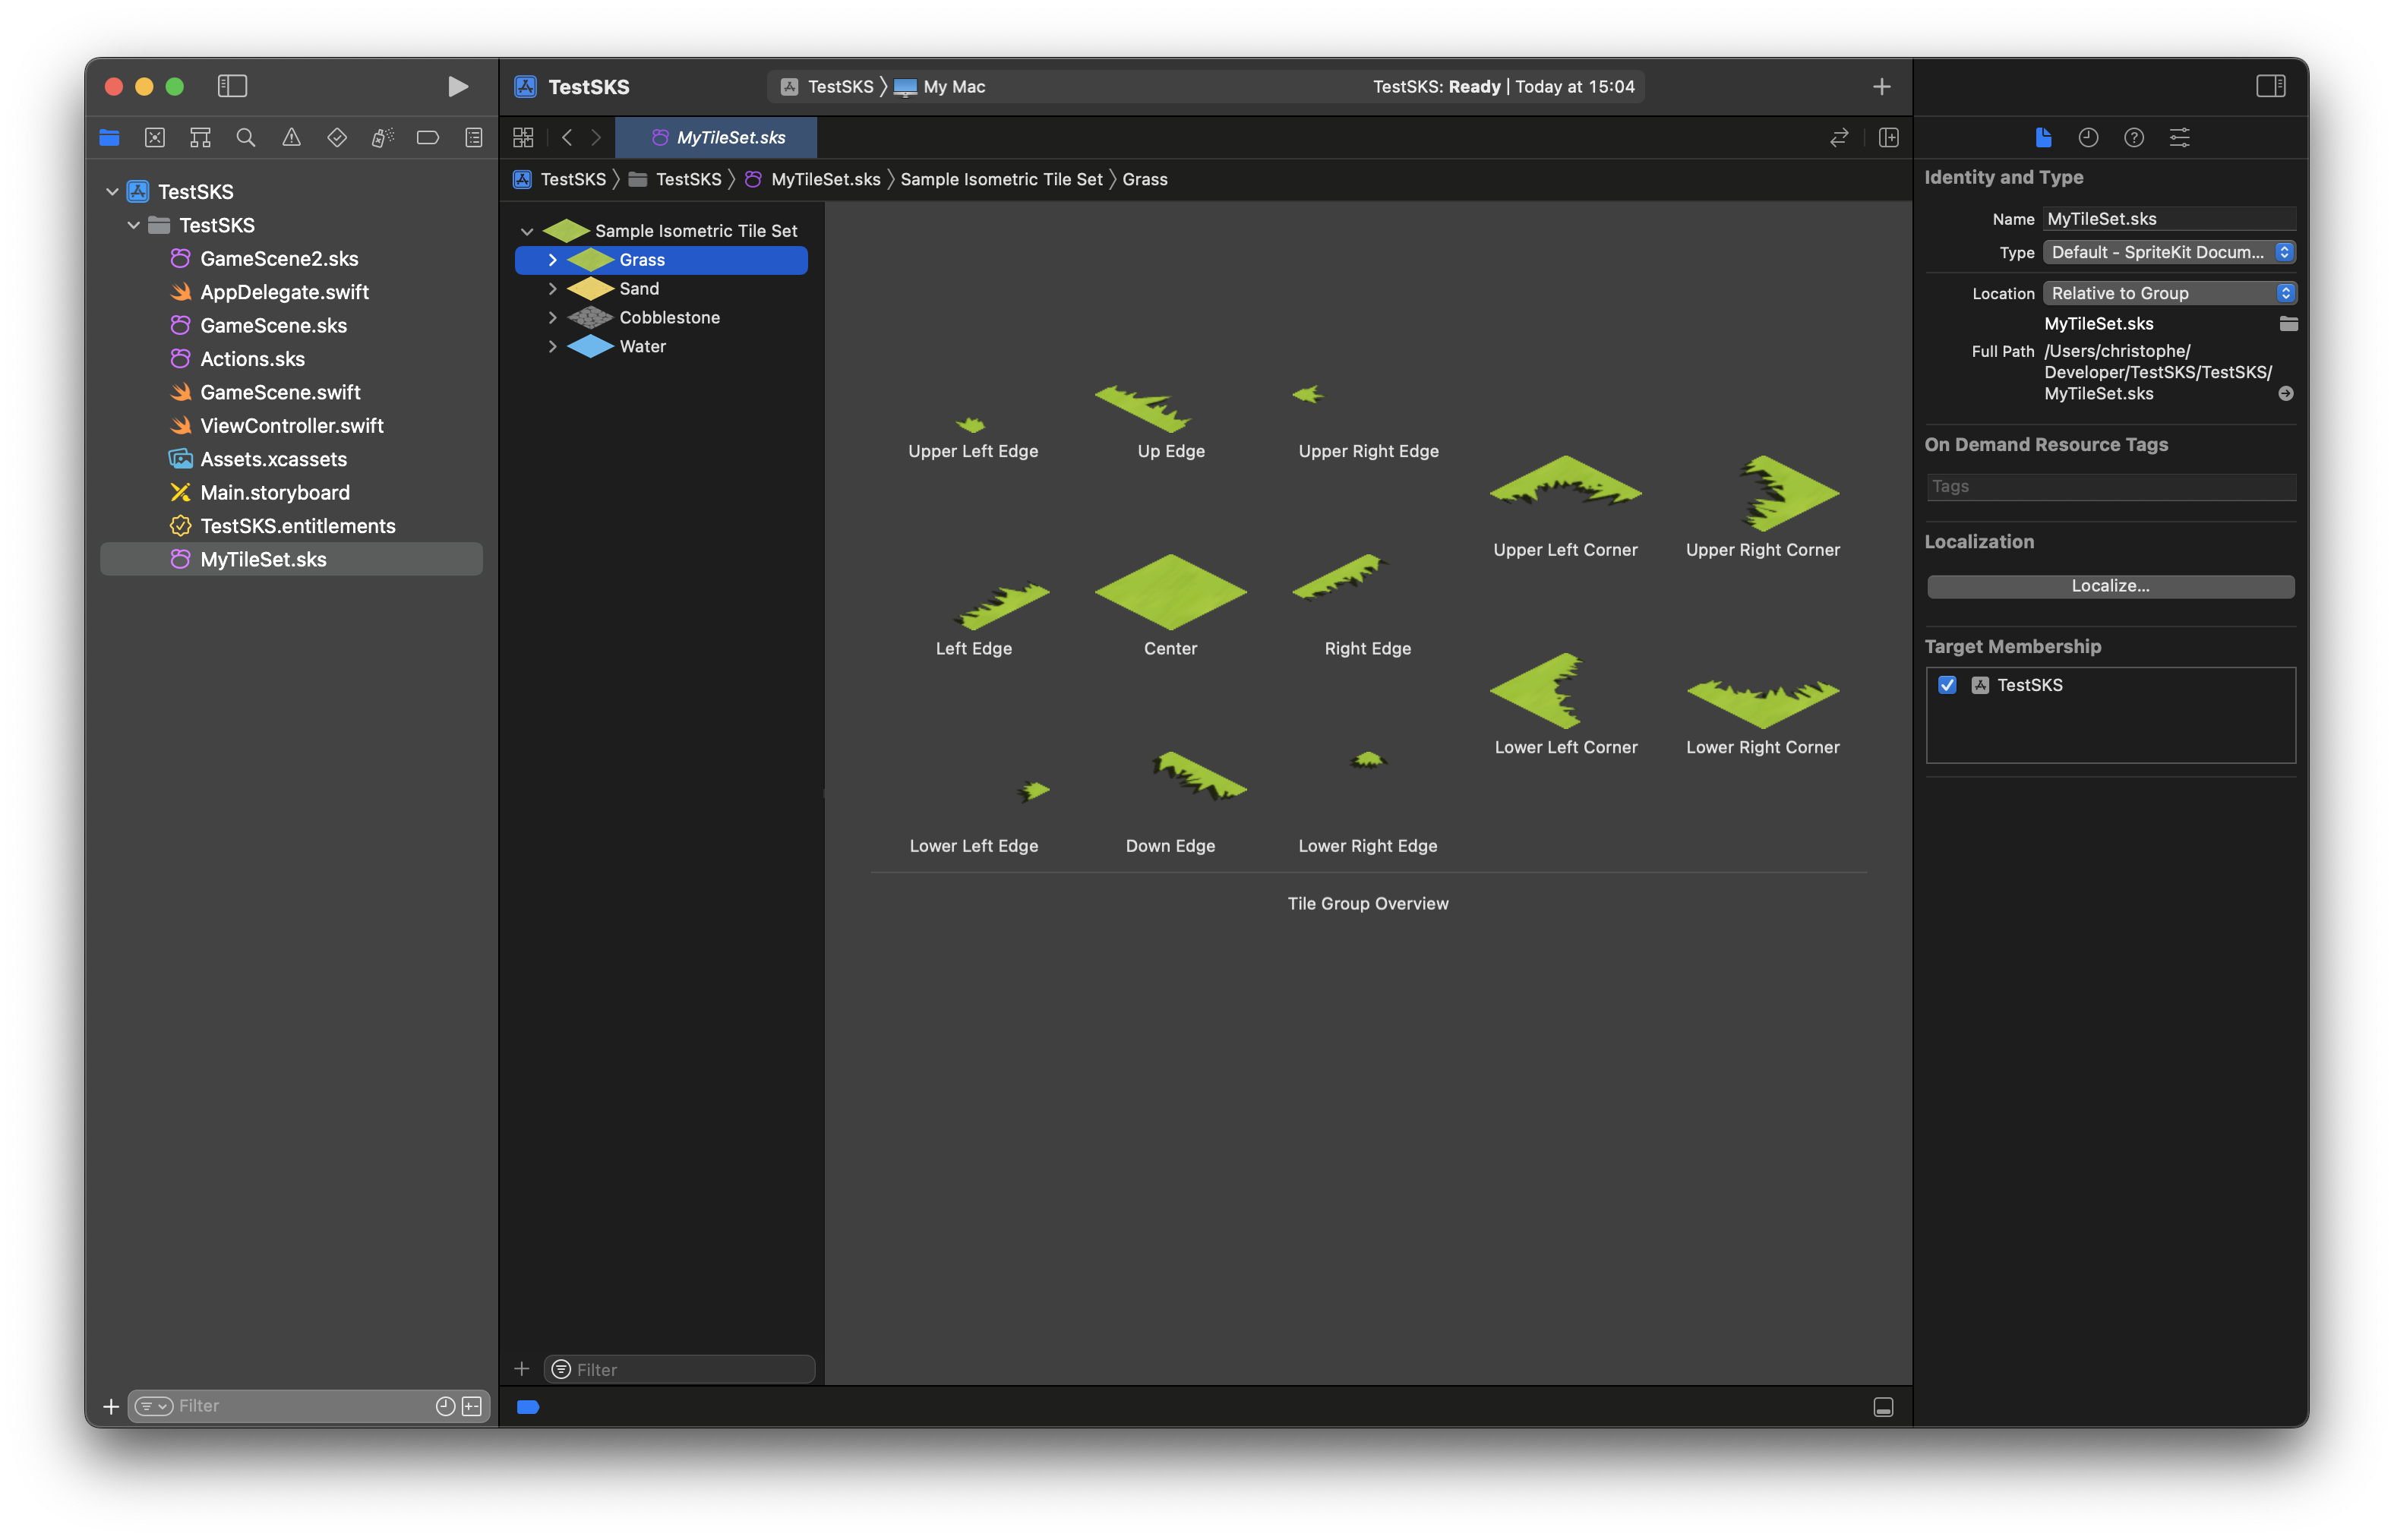
Task: Click the Tags input field
Action: pyautogui.click(x=2110, y=487)
